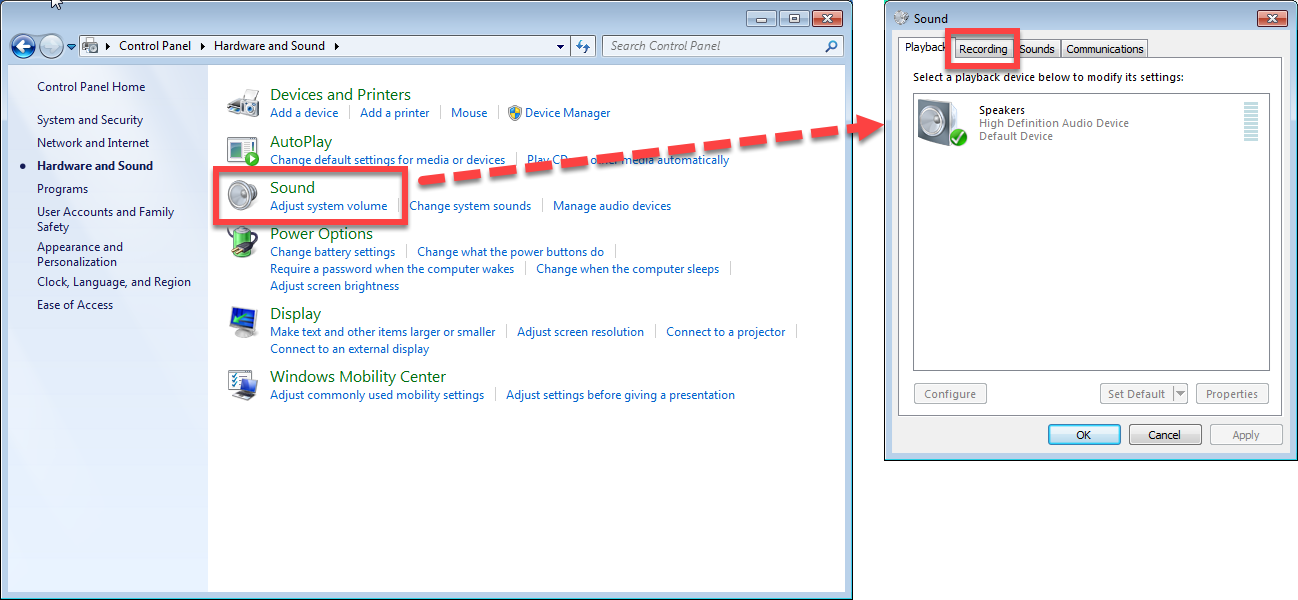Click the OK button in Sound dialog

tap(1083, 435)
